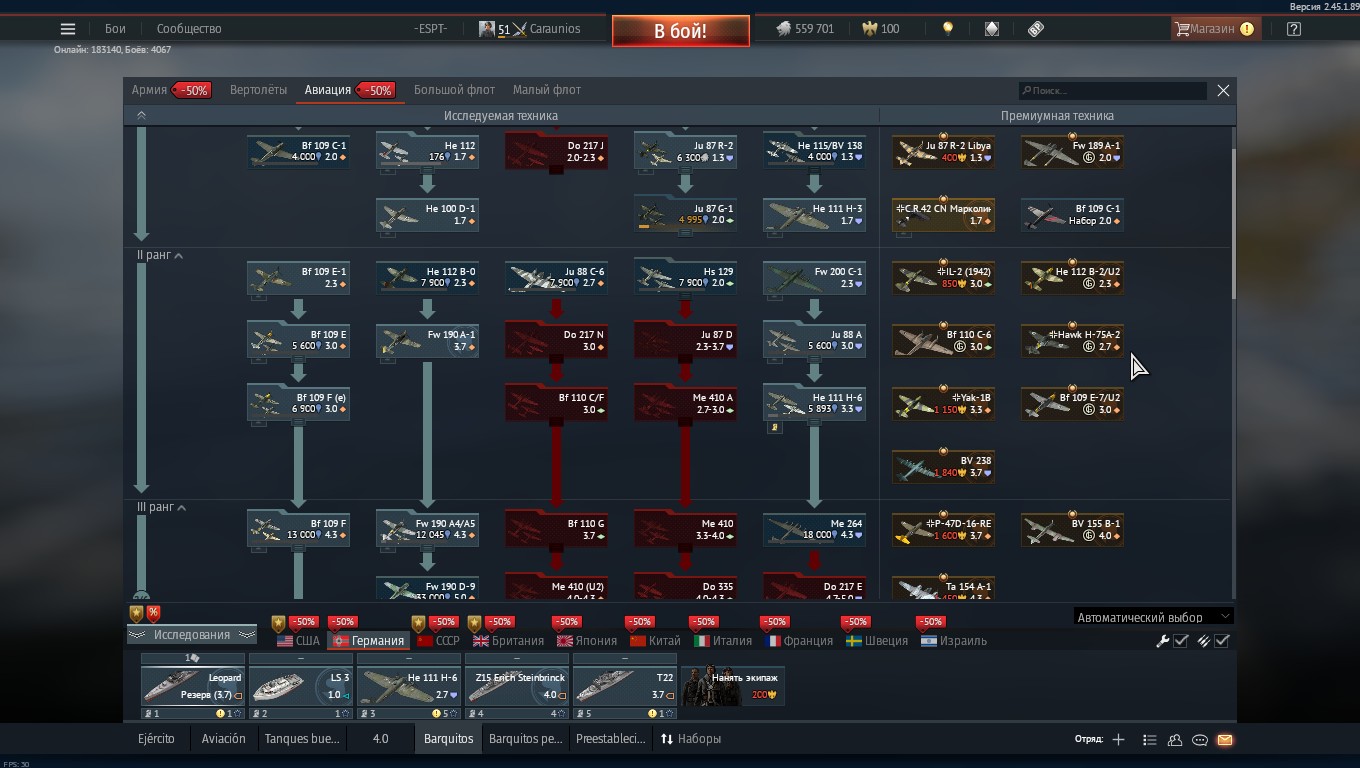Screen dimensions: 1360x768
Task: Open the mail envelope icon
Action: coord(1225,740)
